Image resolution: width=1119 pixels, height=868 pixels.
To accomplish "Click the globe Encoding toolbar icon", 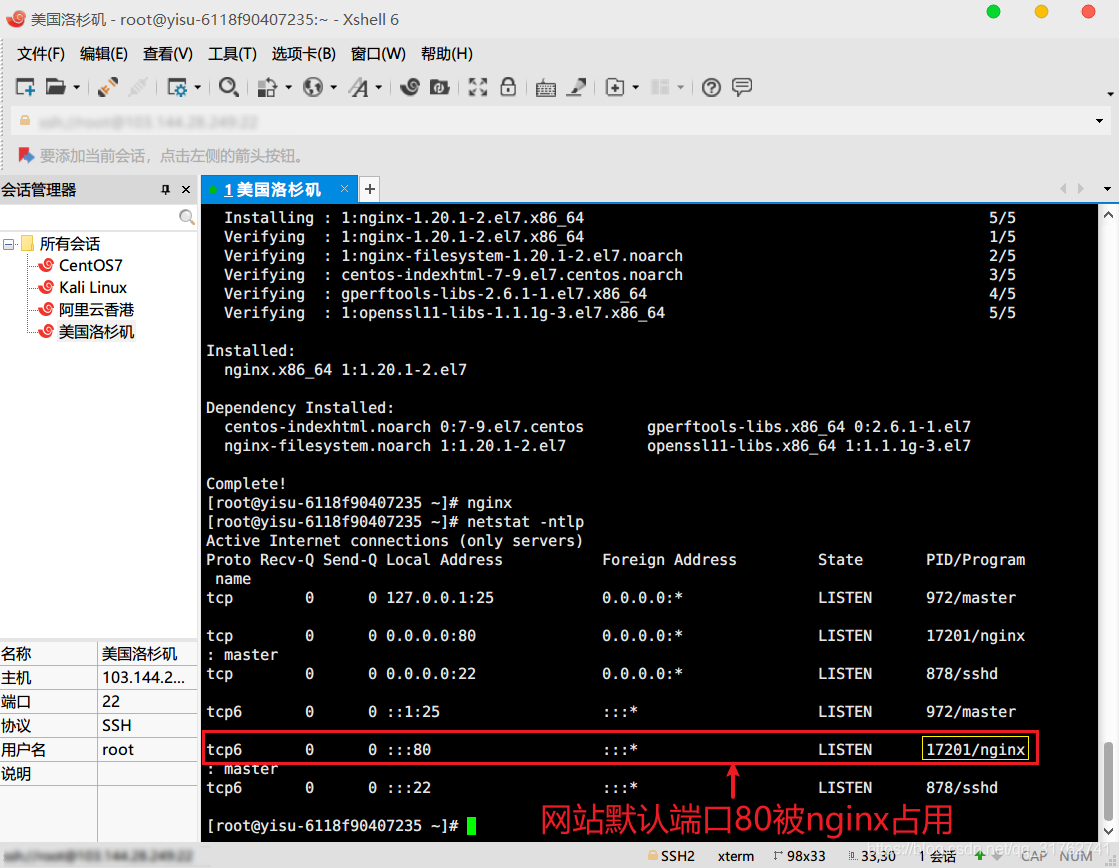I will coord(313,87).
